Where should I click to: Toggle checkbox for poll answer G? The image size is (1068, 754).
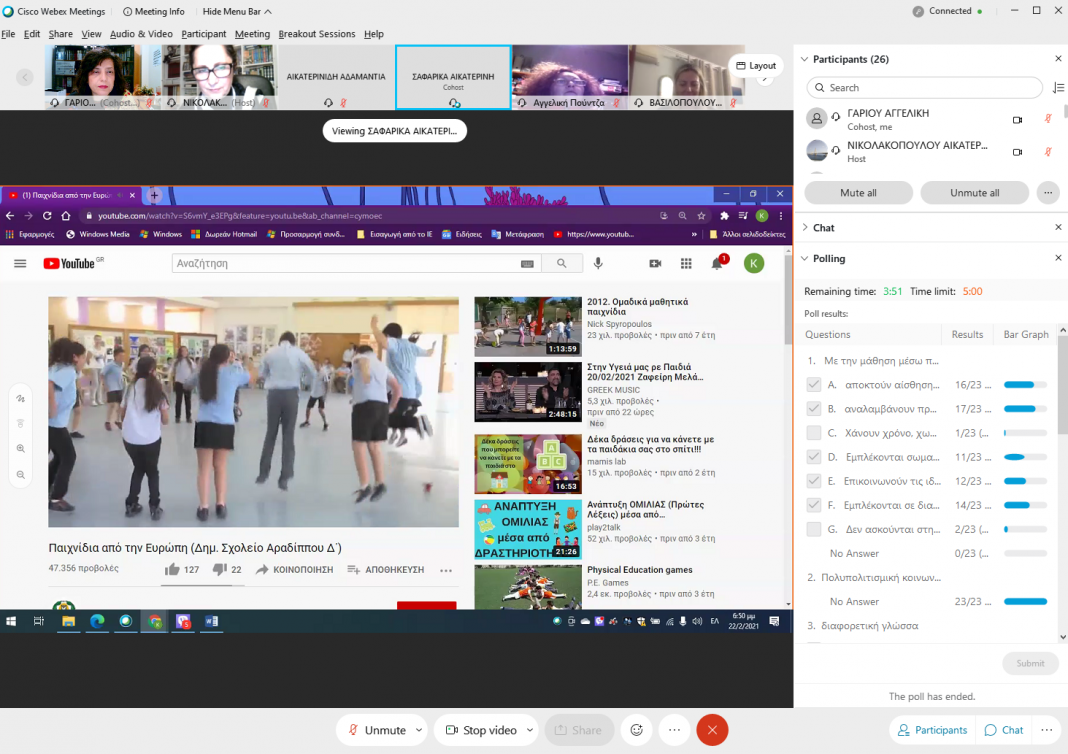coord(814,529)
